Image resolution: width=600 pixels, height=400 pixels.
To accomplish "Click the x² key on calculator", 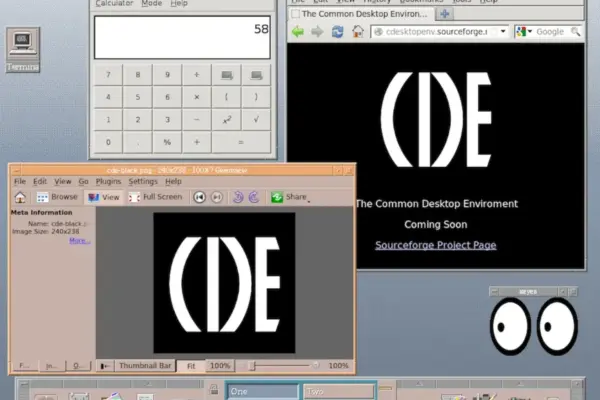I will (x=227, y=120).
